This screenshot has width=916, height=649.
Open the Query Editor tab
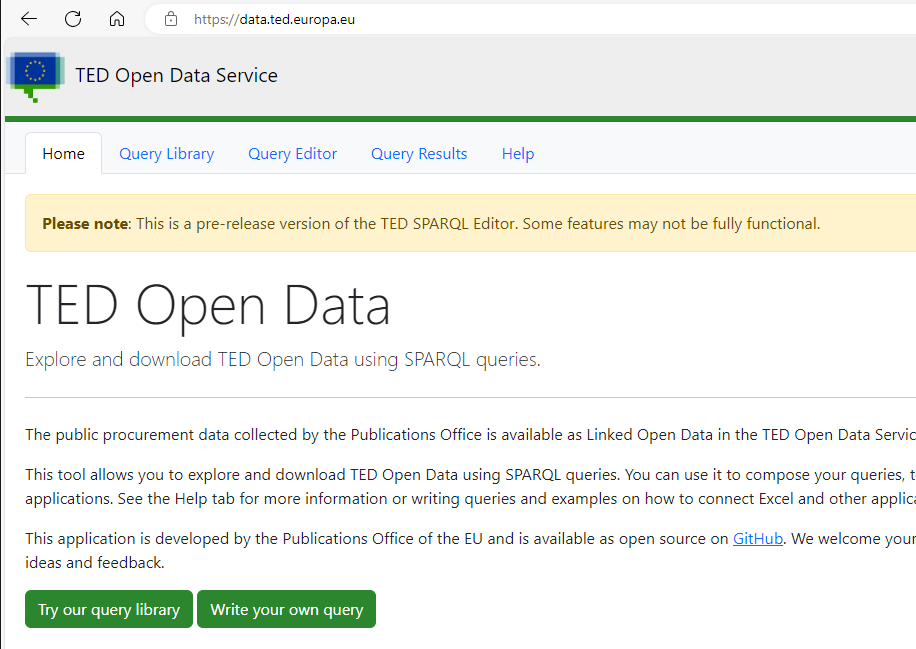coord(292,154)
